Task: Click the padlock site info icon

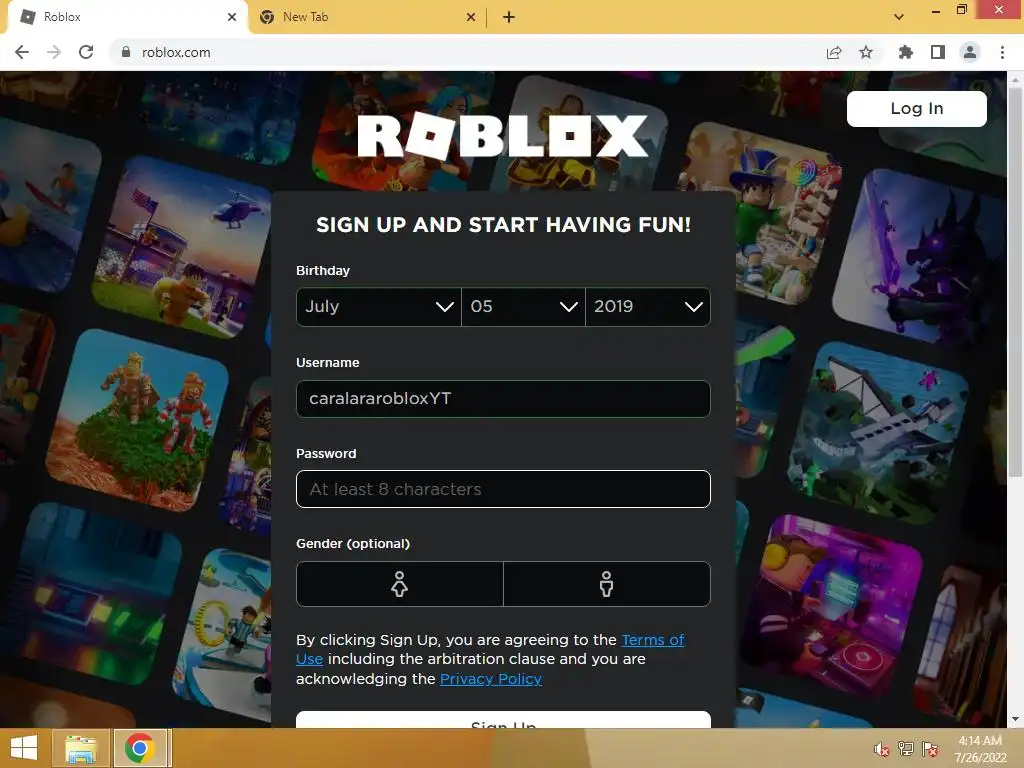Action: click(126, 52)
